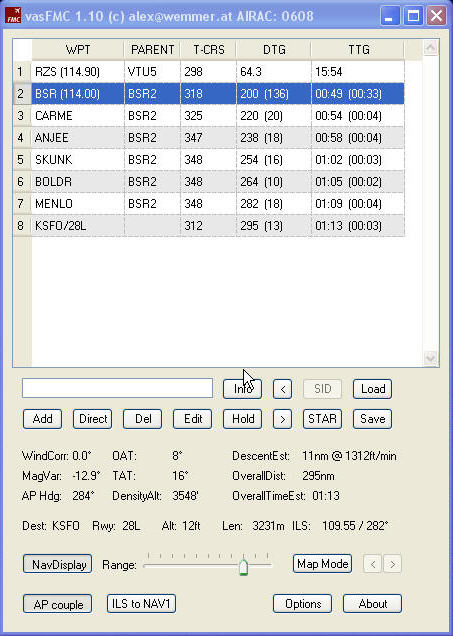Click the WPT column header
The image size is (453, 636).
(x=78, y=50)
